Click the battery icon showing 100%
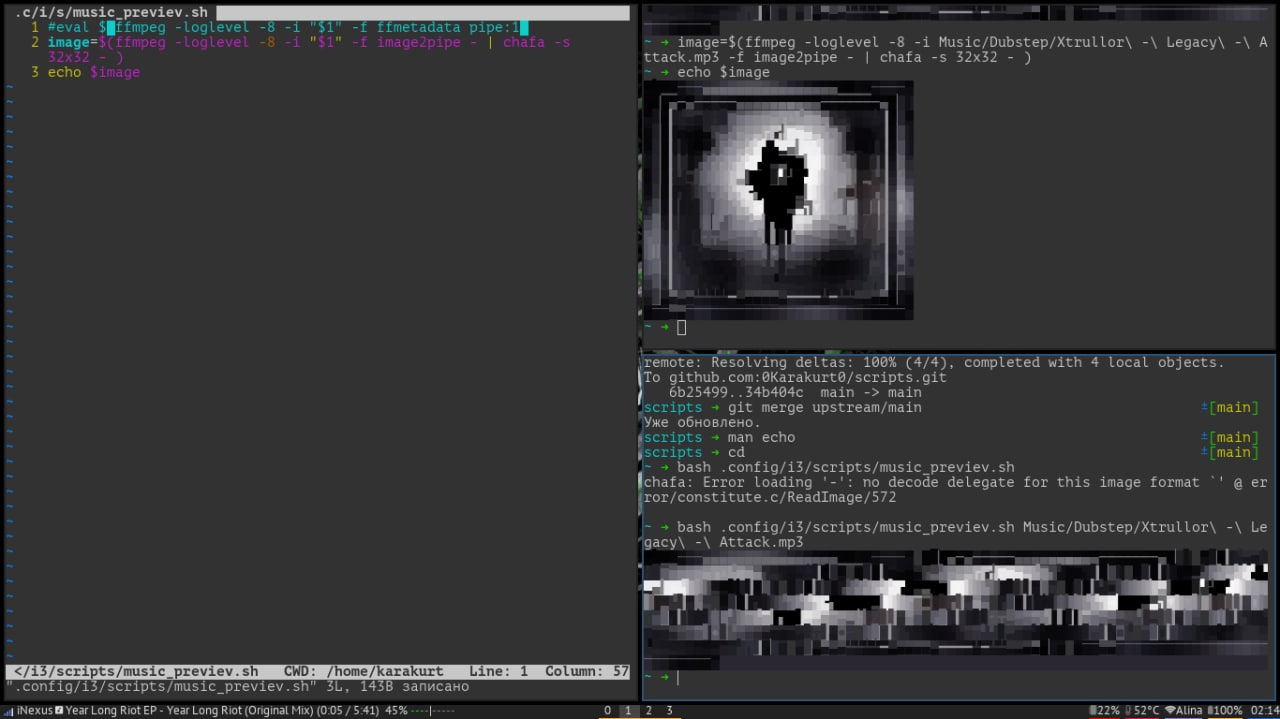This screenshot has height=719, width=1280. click(1208, 711)
